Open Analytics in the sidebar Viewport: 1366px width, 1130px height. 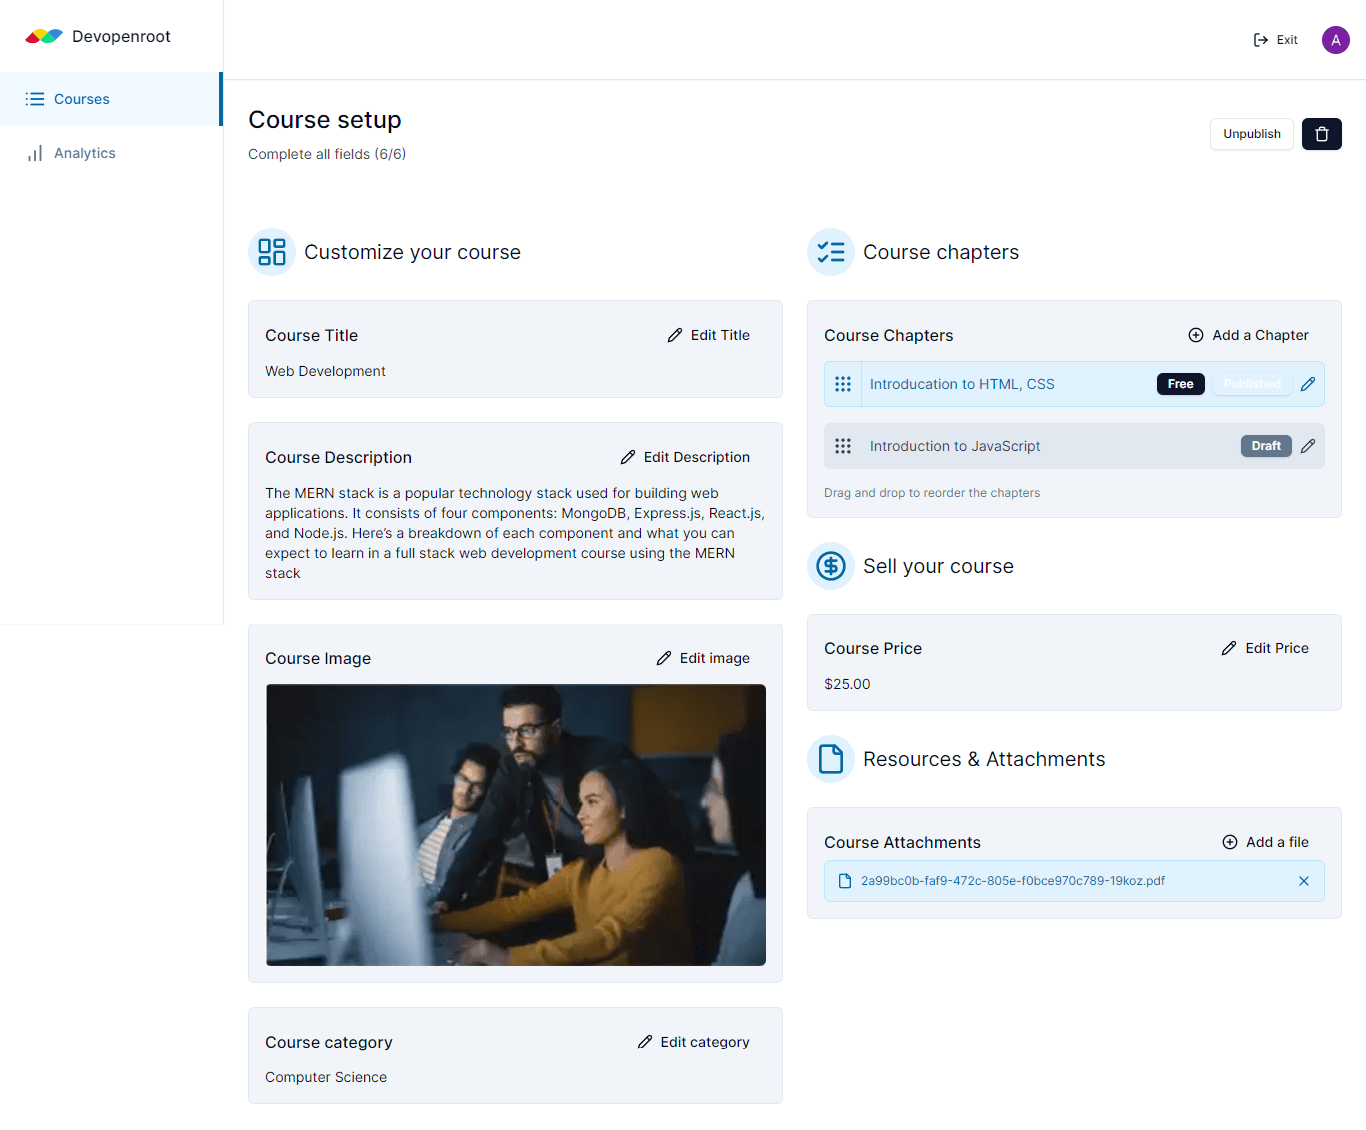point(110,153)
